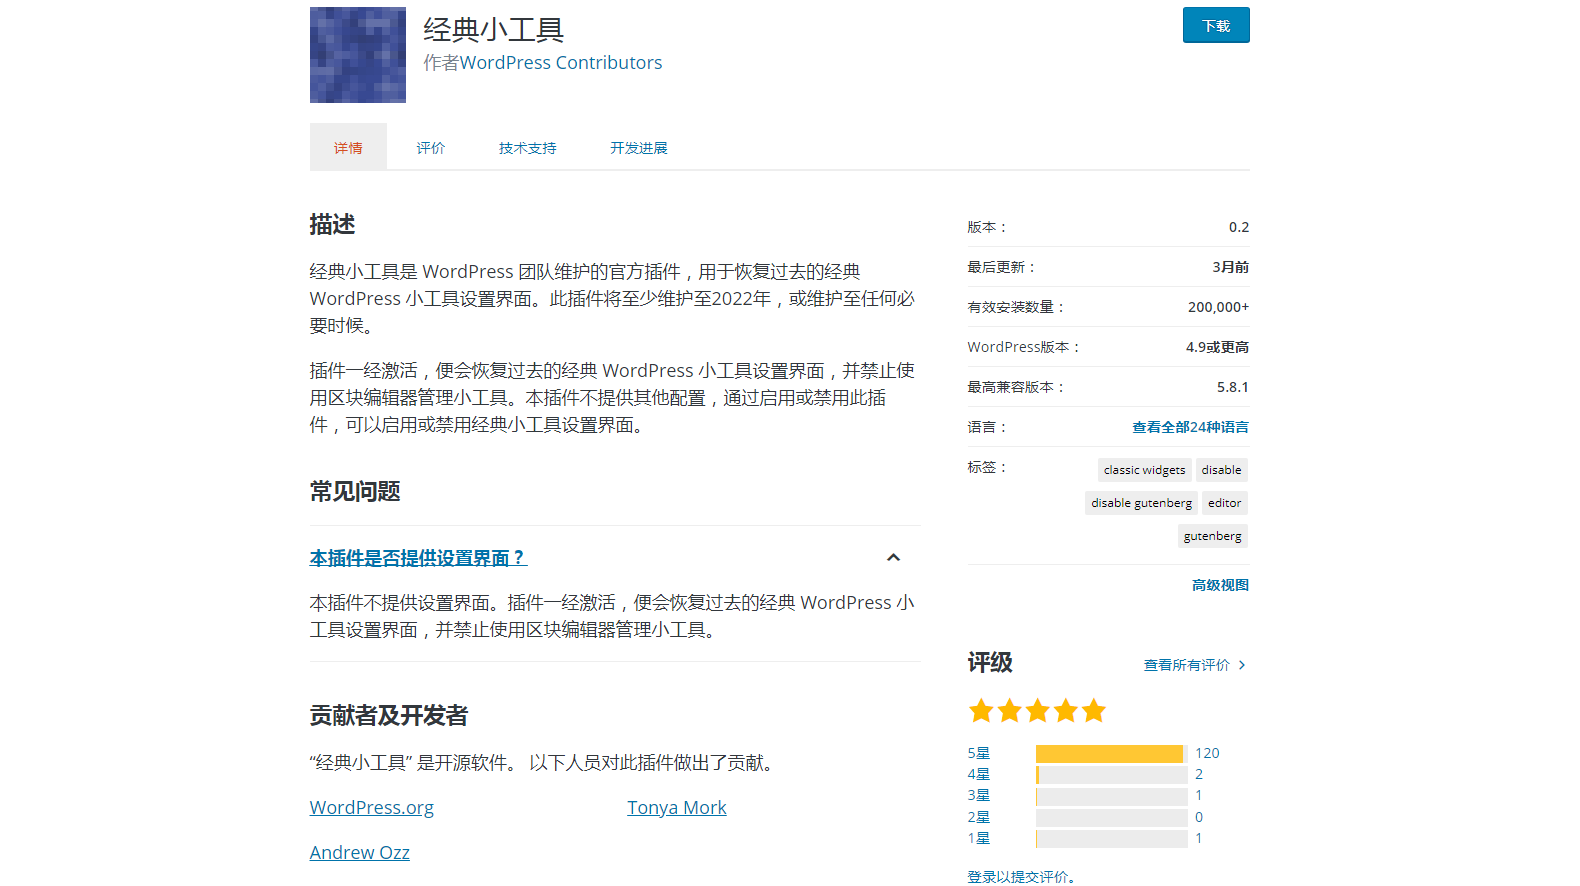Click the 200,000+ install count

tap(1218, 307)
